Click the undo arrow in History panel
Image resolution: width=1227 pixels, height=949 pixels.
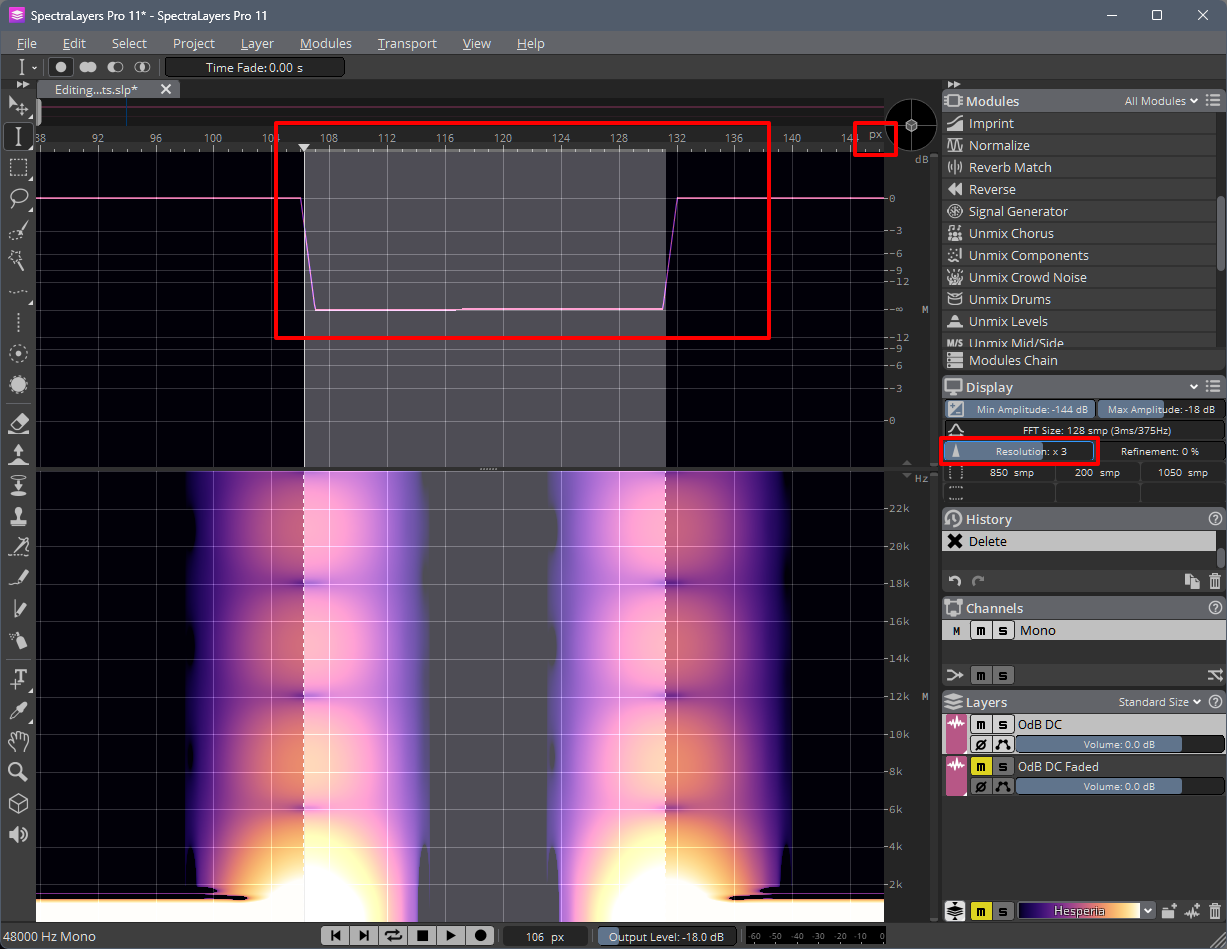(x=955, y=581)
